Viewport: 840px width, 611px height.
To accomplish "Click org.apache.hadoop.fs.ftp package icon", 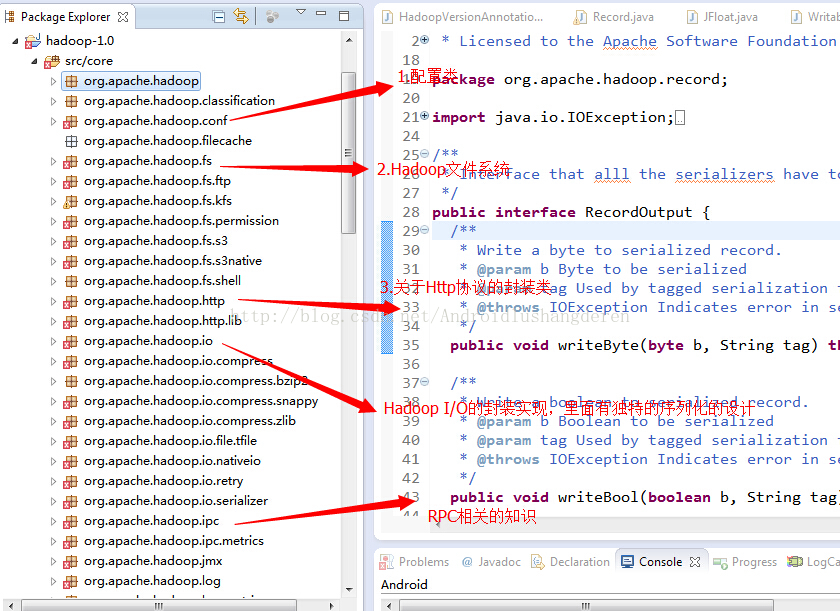I will click(x=70, y=182).
